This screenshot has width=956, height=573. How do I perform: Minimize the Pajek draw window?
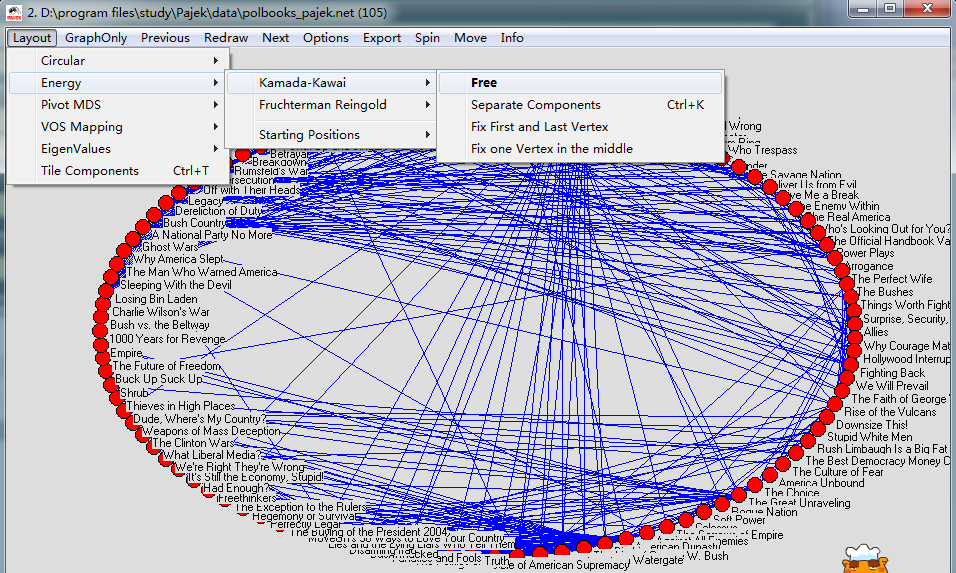[863, 9]
